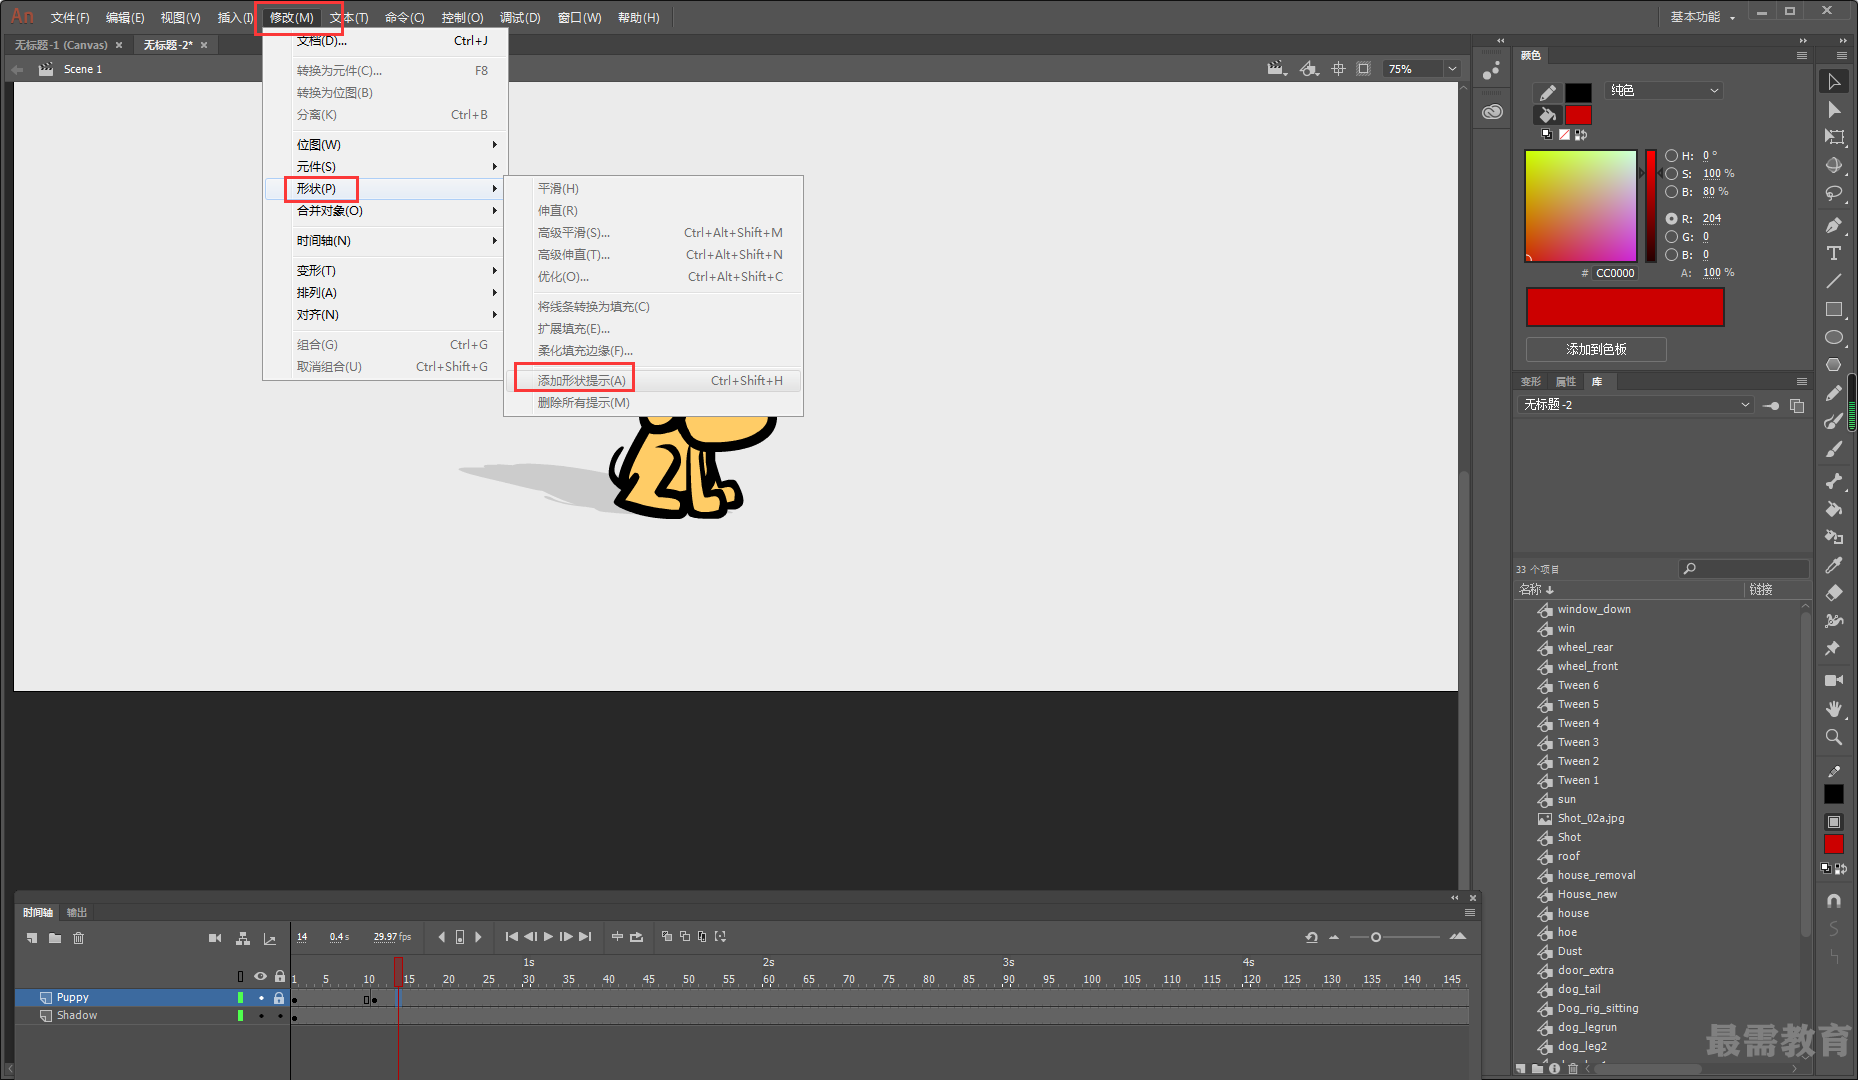Open the 无标题-2 library document dropdown
Image resolution: width=1858 pixels, height=1080 pixels.
1636,405
